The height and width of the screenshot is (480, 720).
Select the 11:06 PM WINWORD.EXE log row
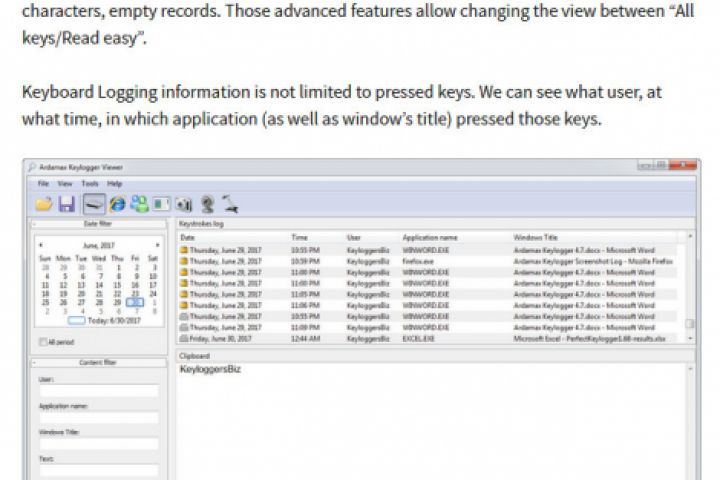(427, 305)
